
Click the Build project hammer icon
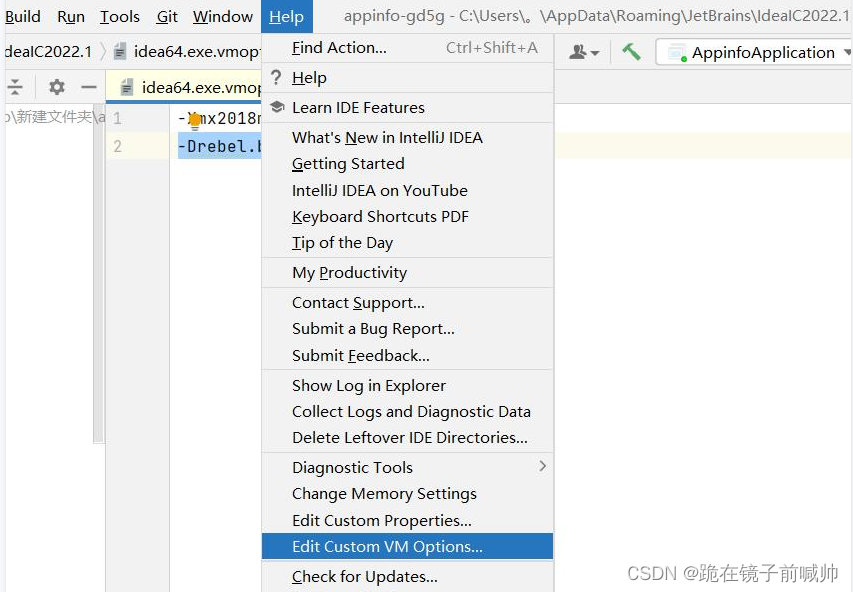[x=631, y=52]
